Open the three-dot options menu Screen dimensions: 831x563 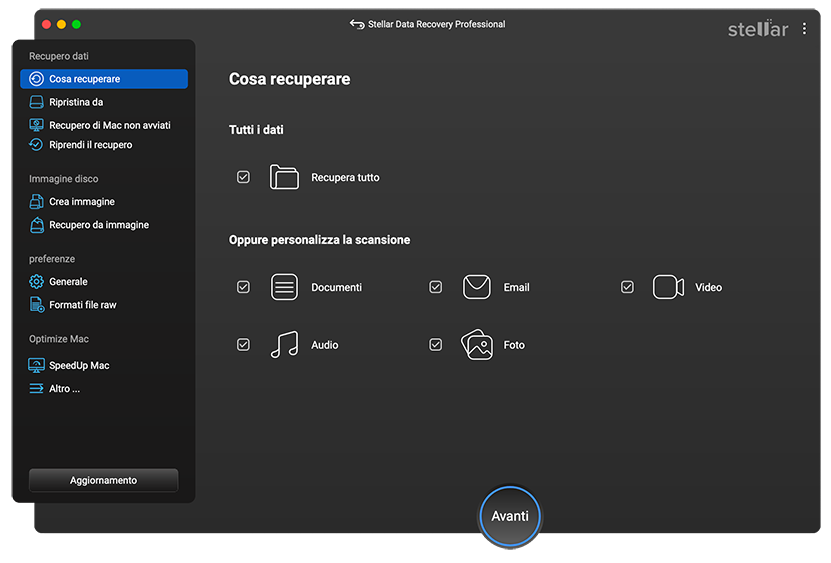[804, 29]
